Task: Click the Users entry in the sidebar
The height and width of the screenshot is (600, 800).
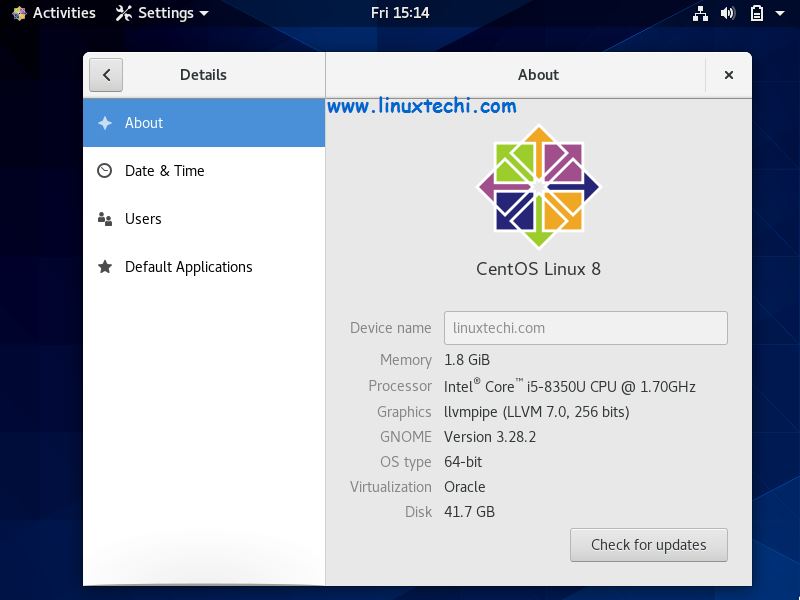Action: click(143, 219)
